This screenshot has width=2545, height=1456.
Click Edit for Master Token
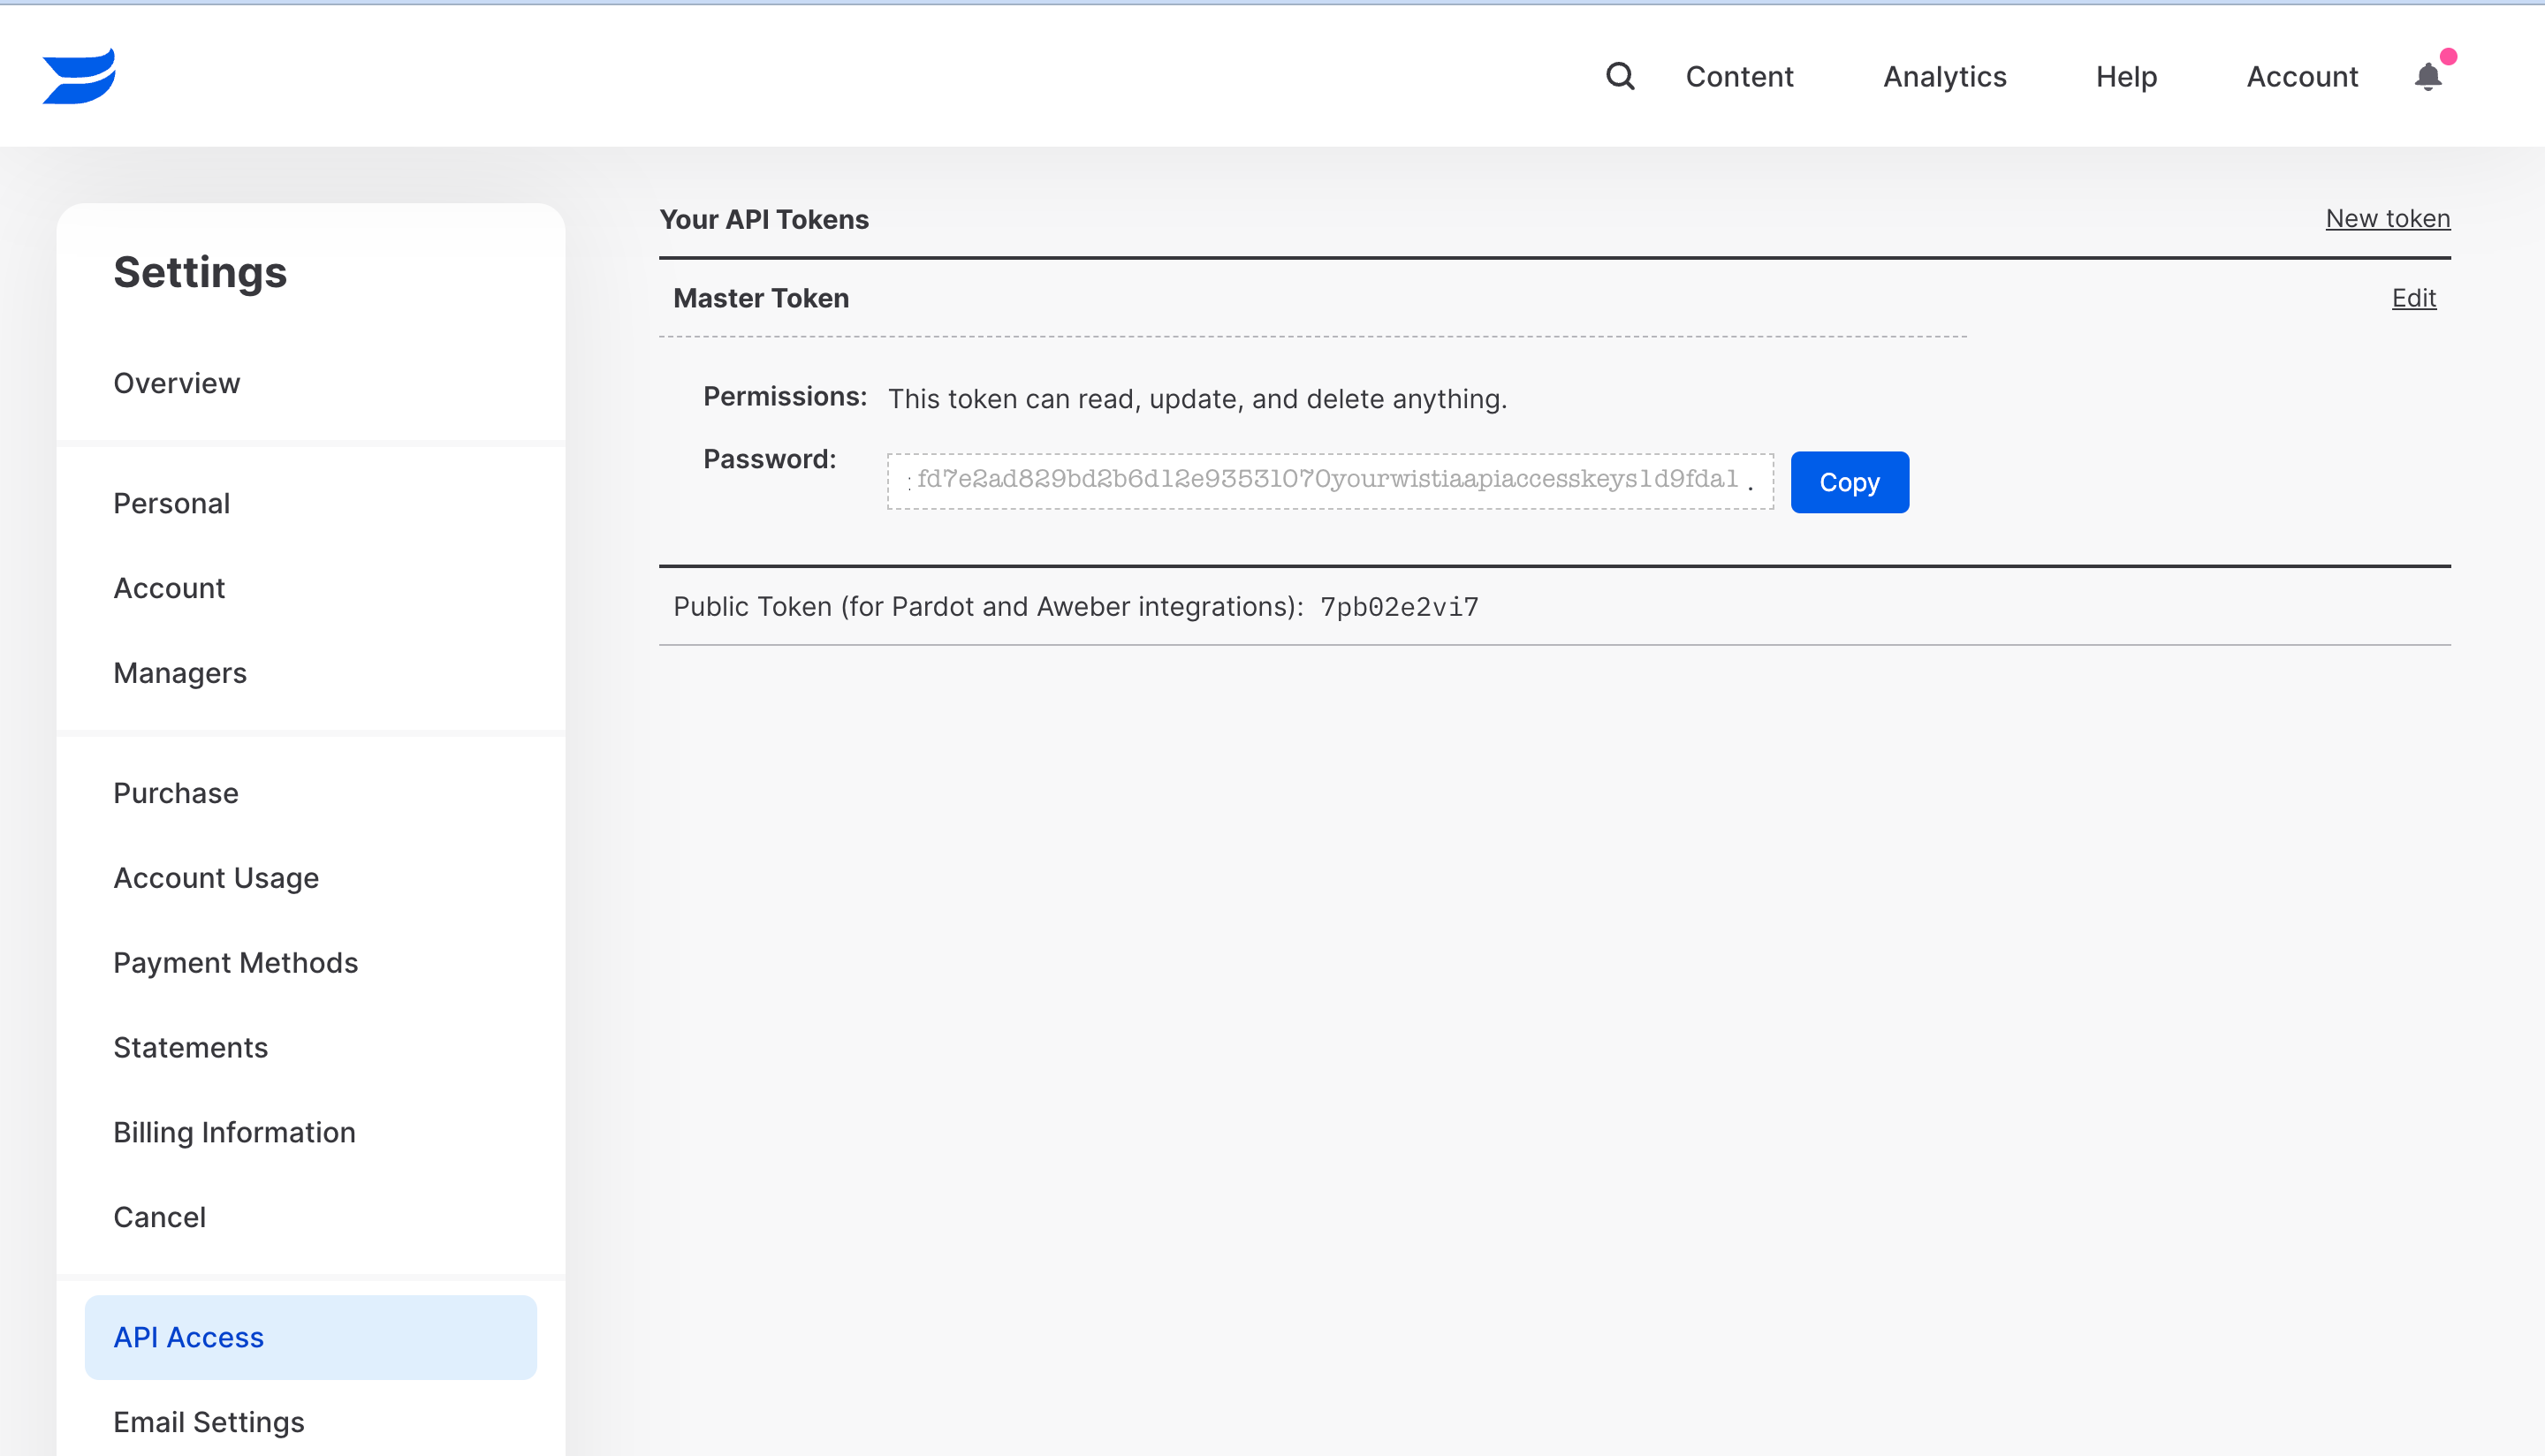point(2413,298)
